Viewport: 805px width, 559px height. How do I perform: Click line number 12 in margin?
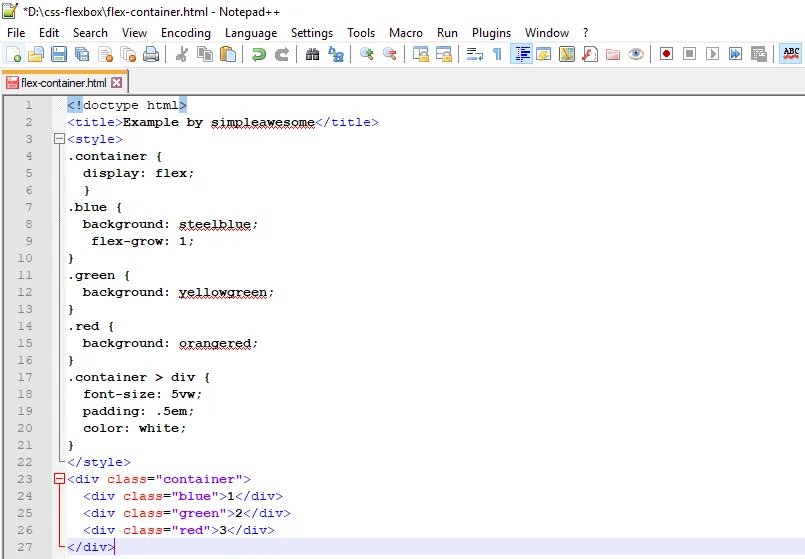[x=25, y=292]
